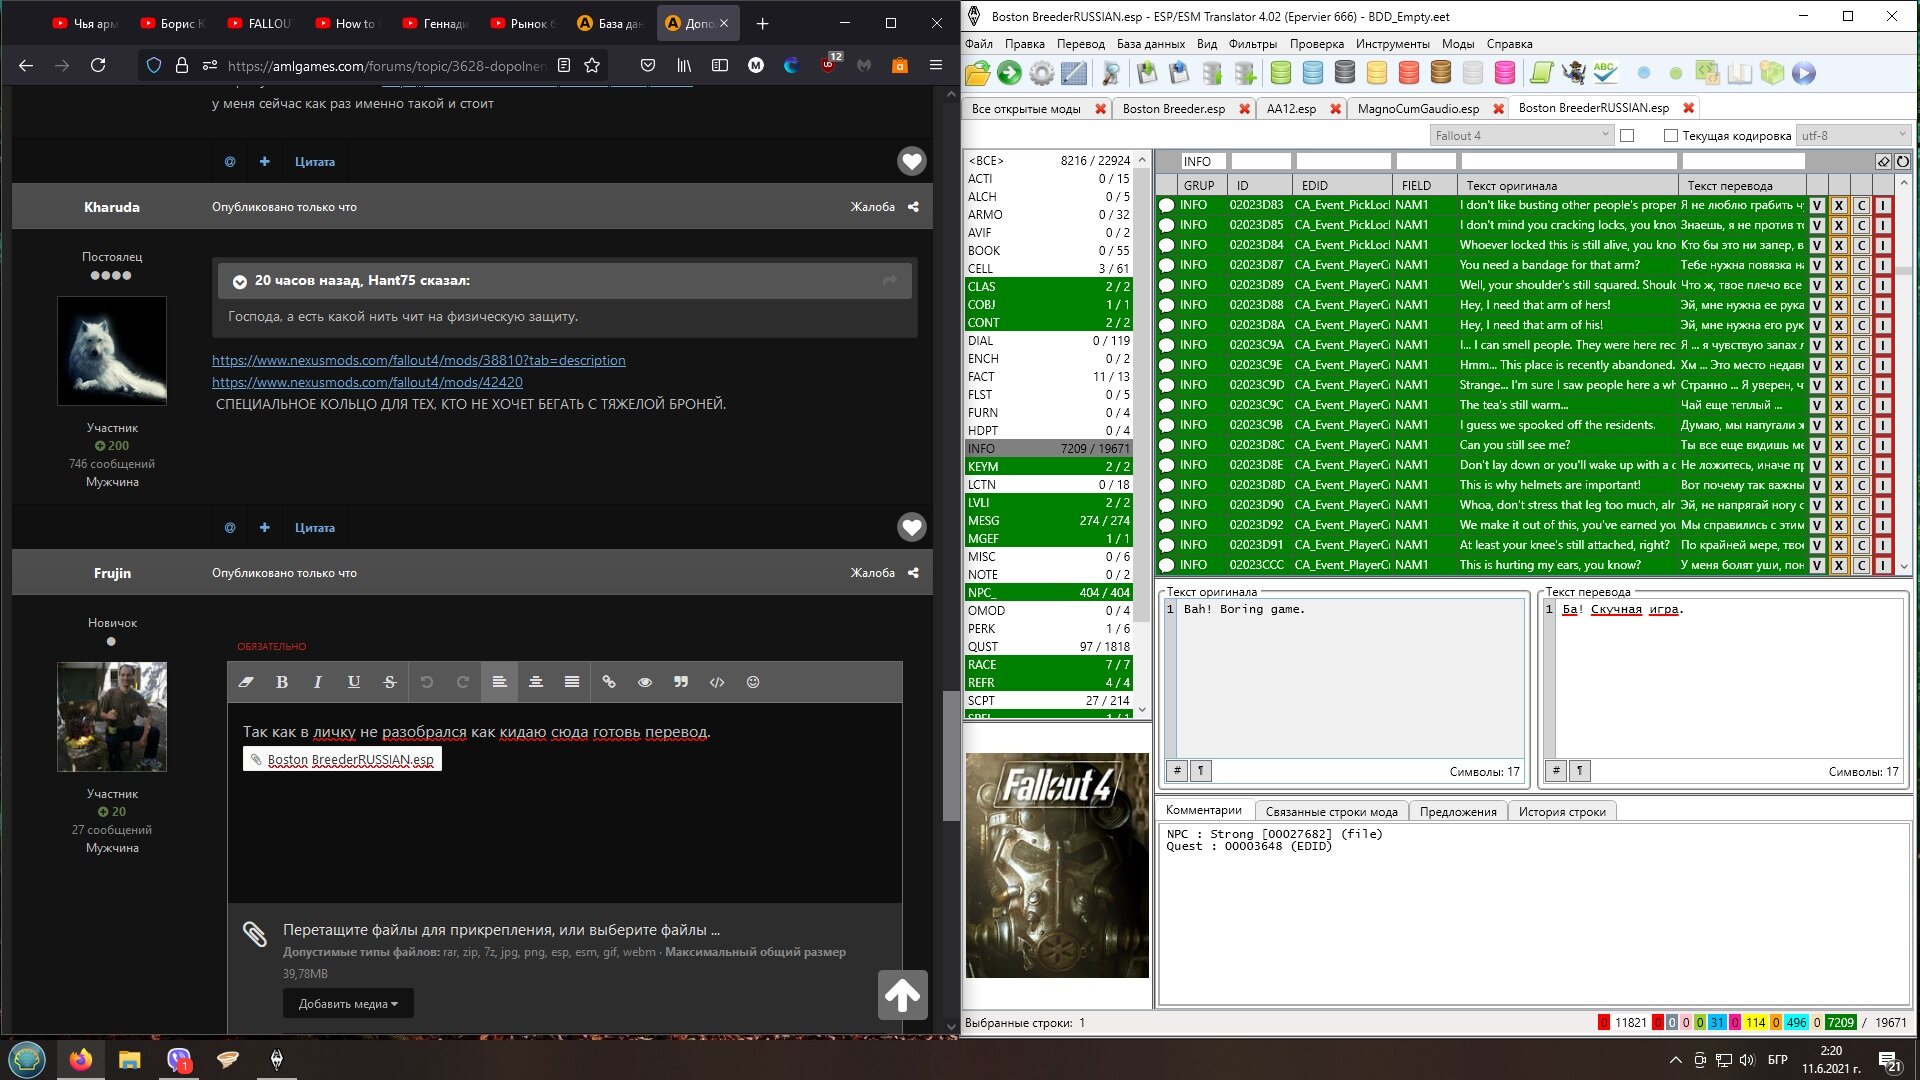Click the green database toolbar icon

[x=1280, y=73]
